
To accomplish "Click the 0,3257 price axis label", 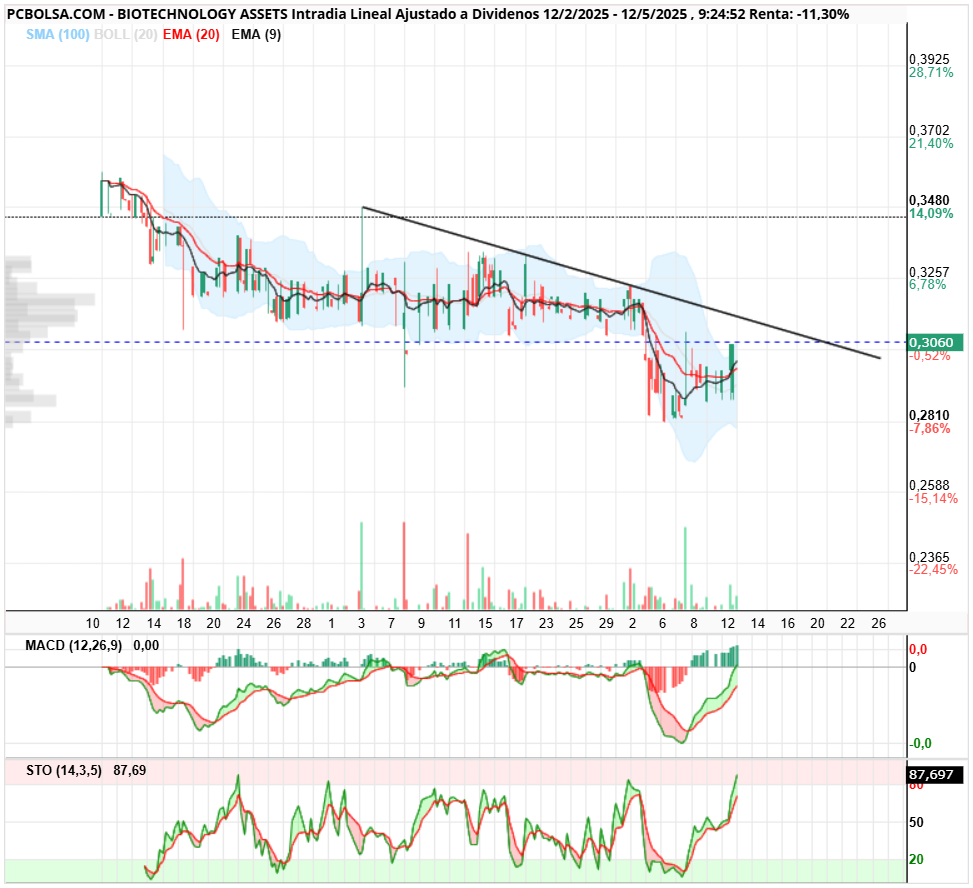I will [x=929, y=272].
